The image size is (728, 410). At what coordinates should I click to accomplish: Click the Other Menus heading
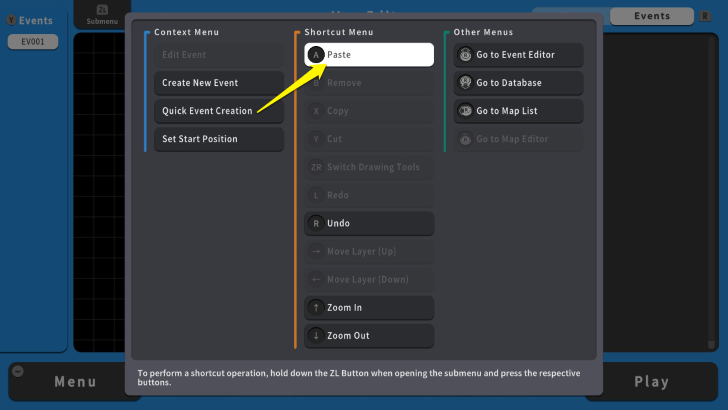click(483, 32)
